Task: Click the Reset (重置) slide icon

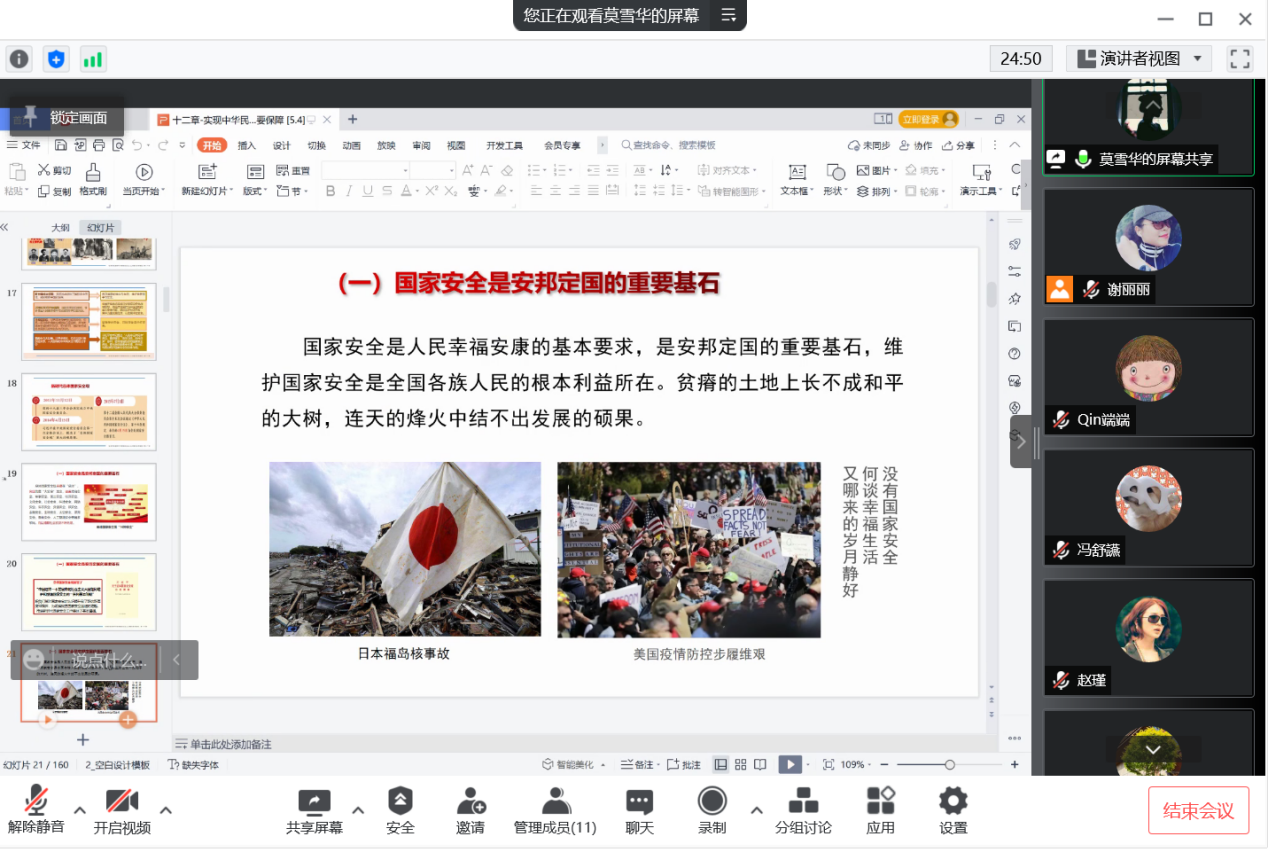Action: pyautogui.click(x=293, y=171)
